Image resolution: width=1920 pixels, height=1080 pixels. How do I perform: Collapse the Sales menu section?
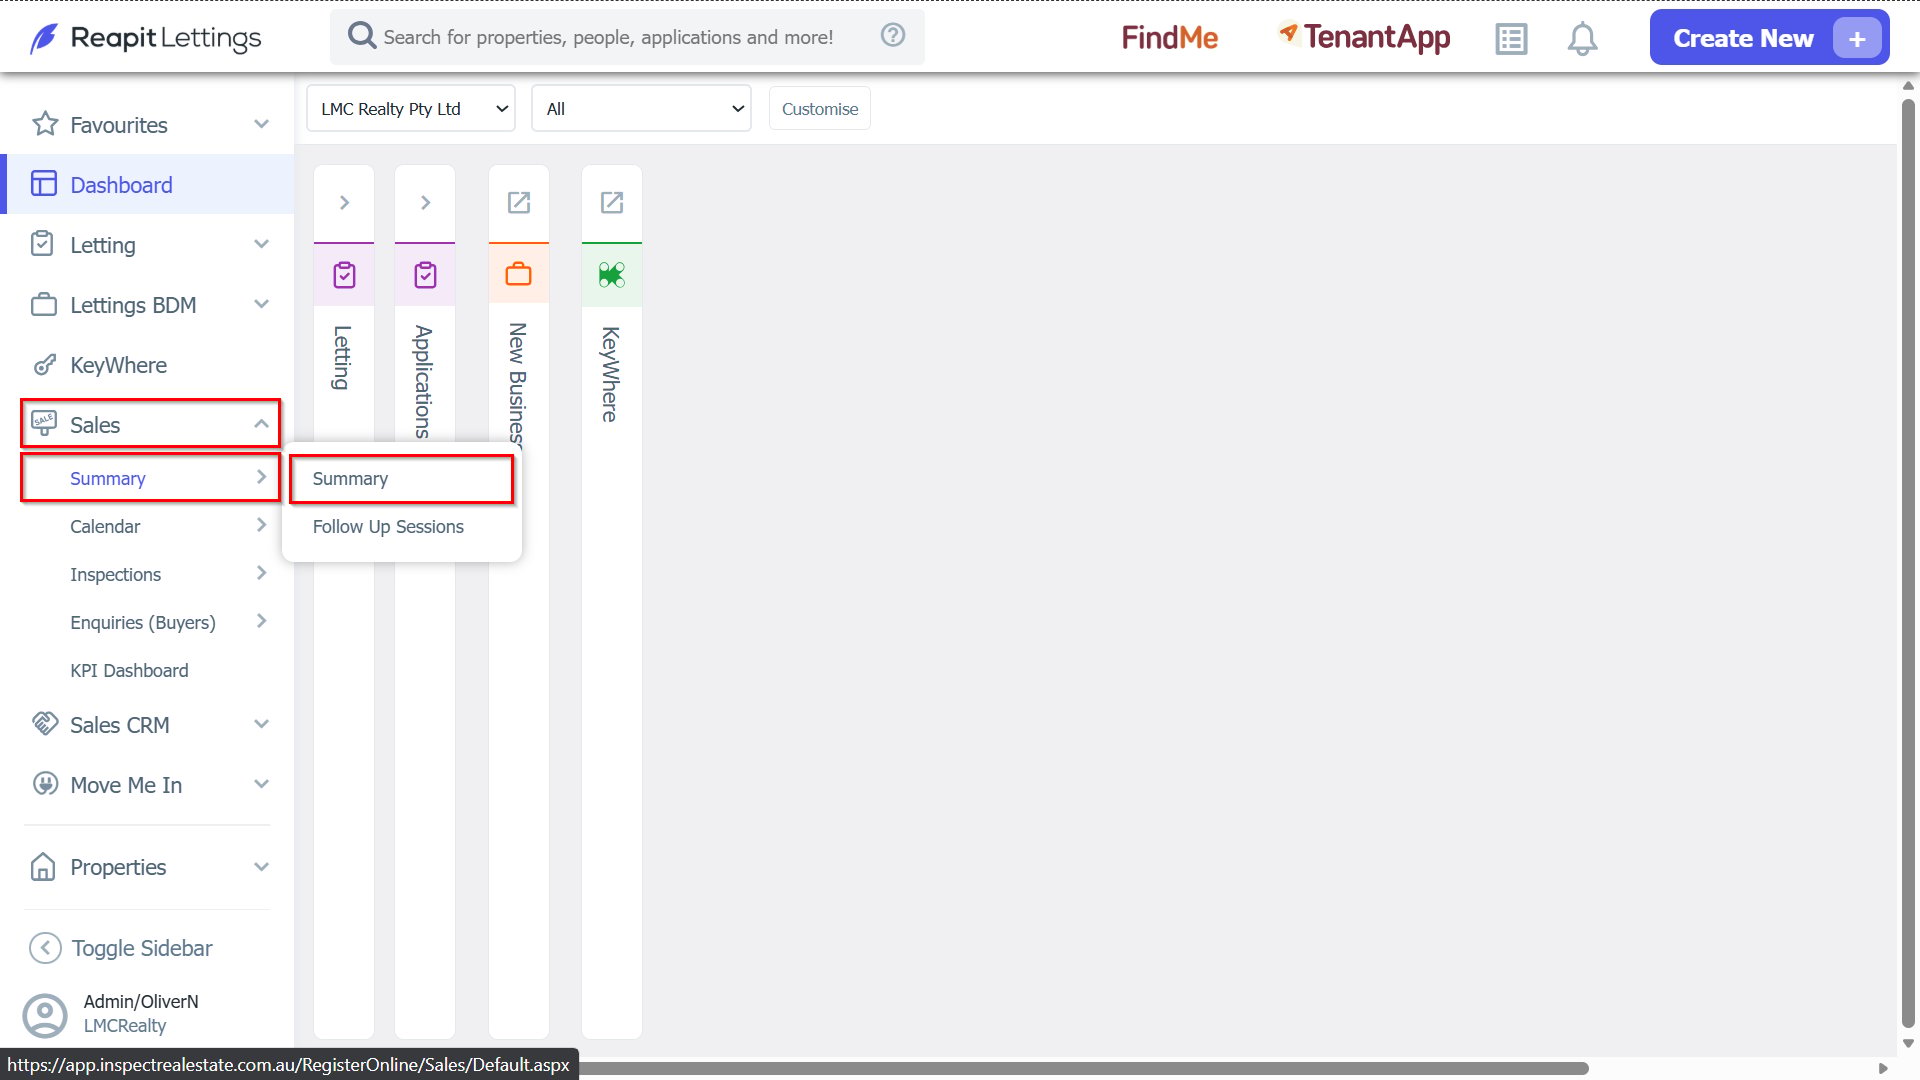coord(150,425)
